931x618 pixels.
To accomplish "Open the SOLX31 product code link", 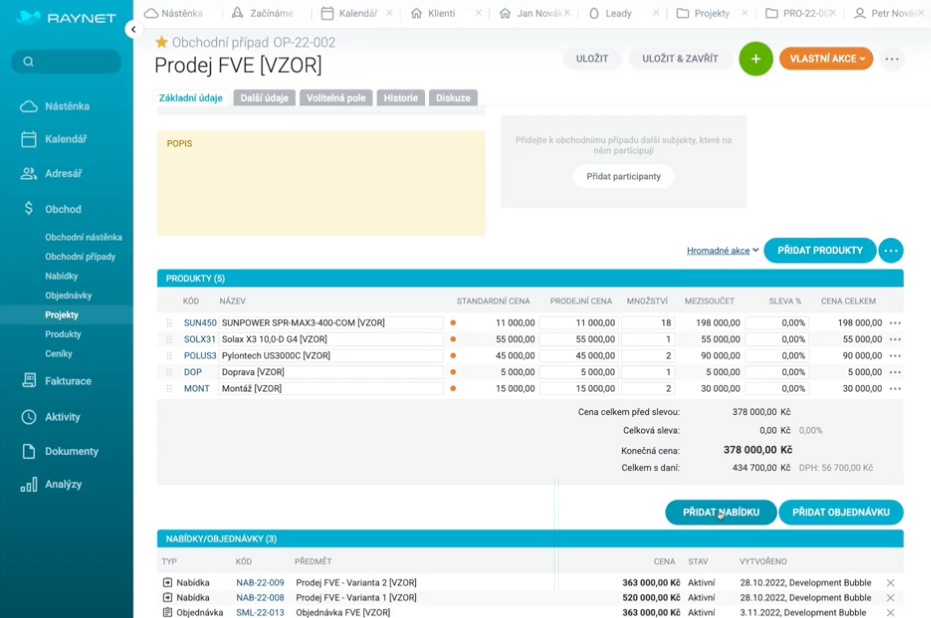I will 199,340.
